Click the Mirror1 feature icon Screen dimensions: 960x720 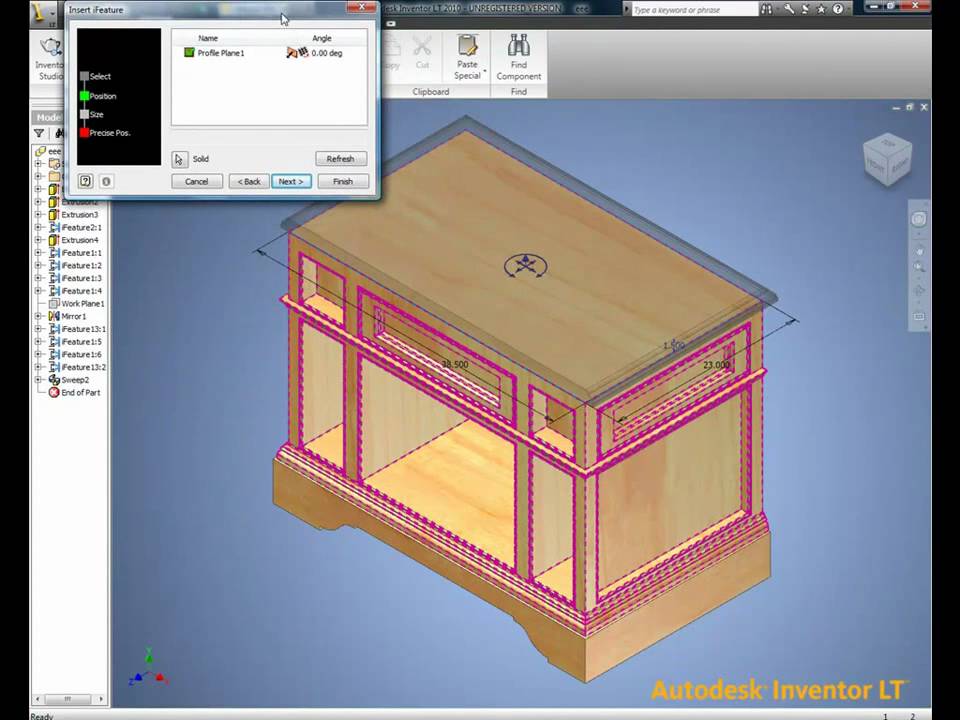click(x=54, y=316)
